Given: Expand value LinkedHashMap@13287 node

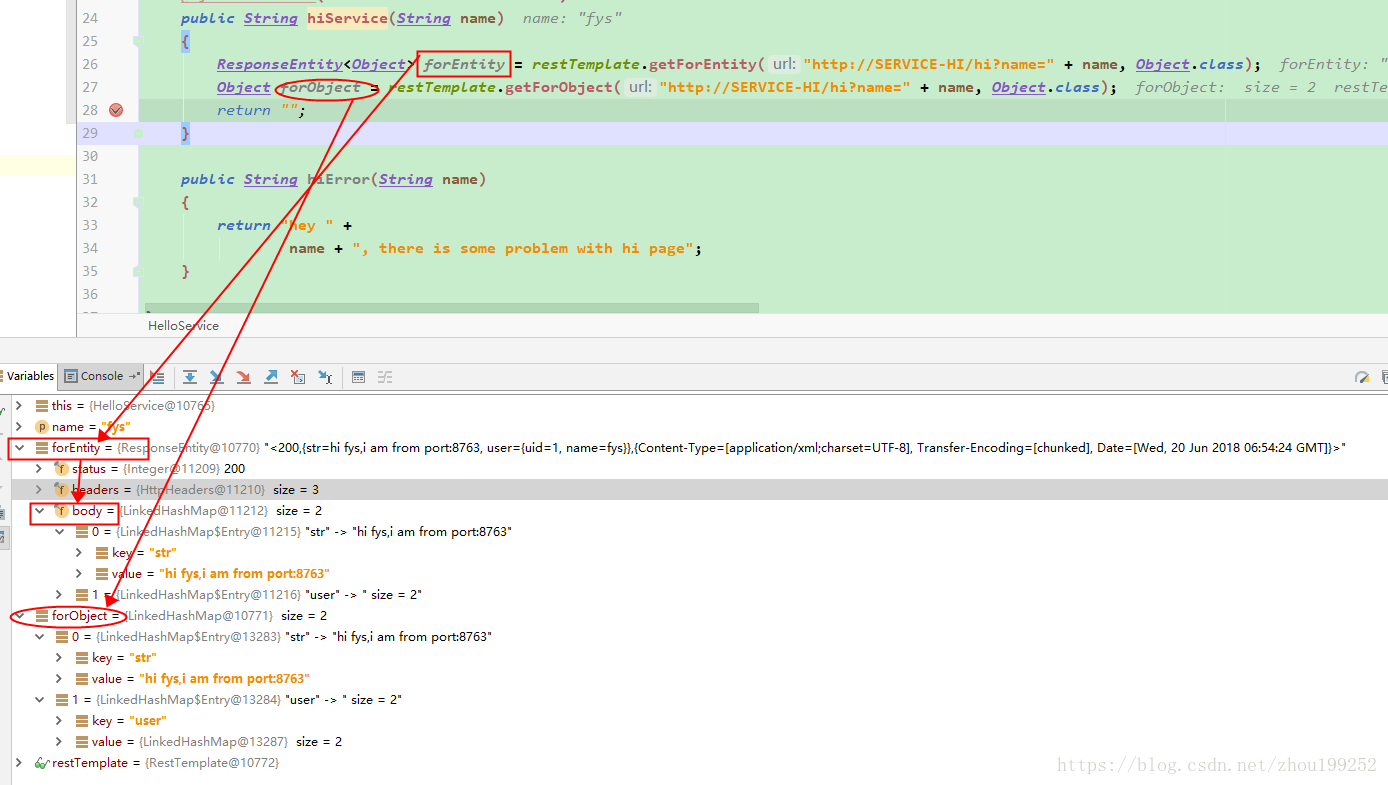Looking at the screenshot, I should coord(59,742).
